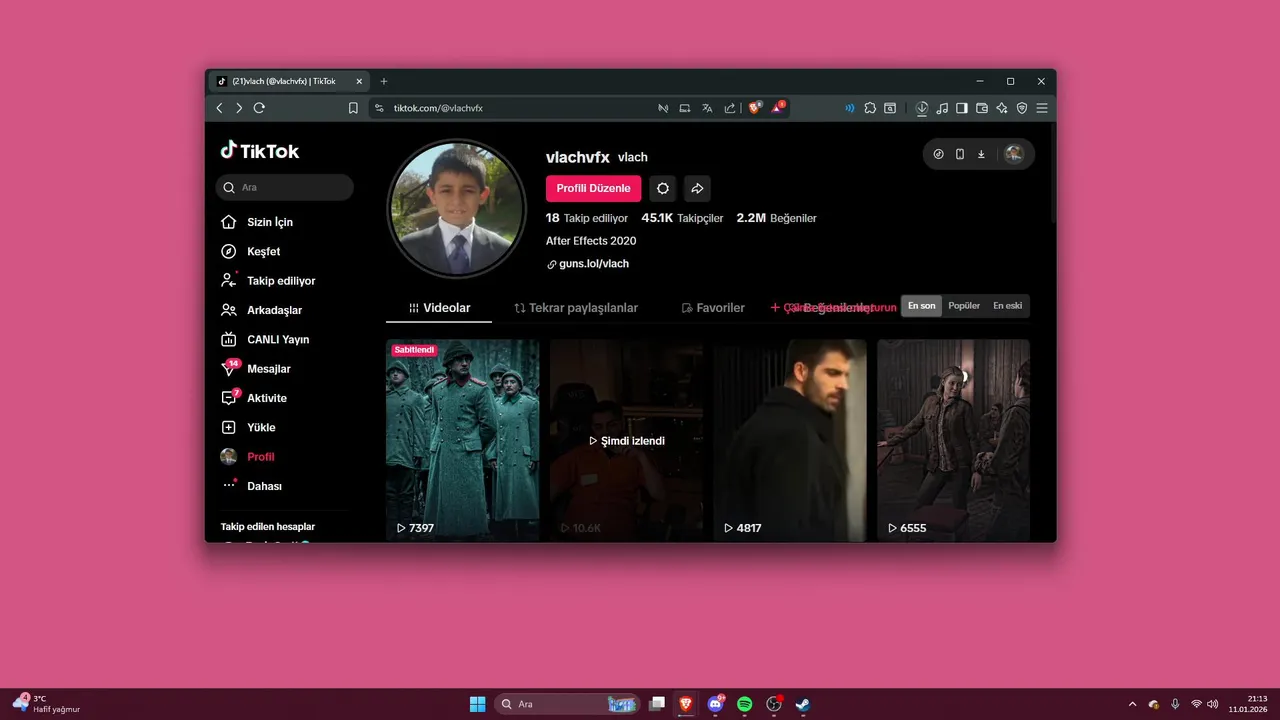Open the account avatar menu at top right

point(1014,154)
